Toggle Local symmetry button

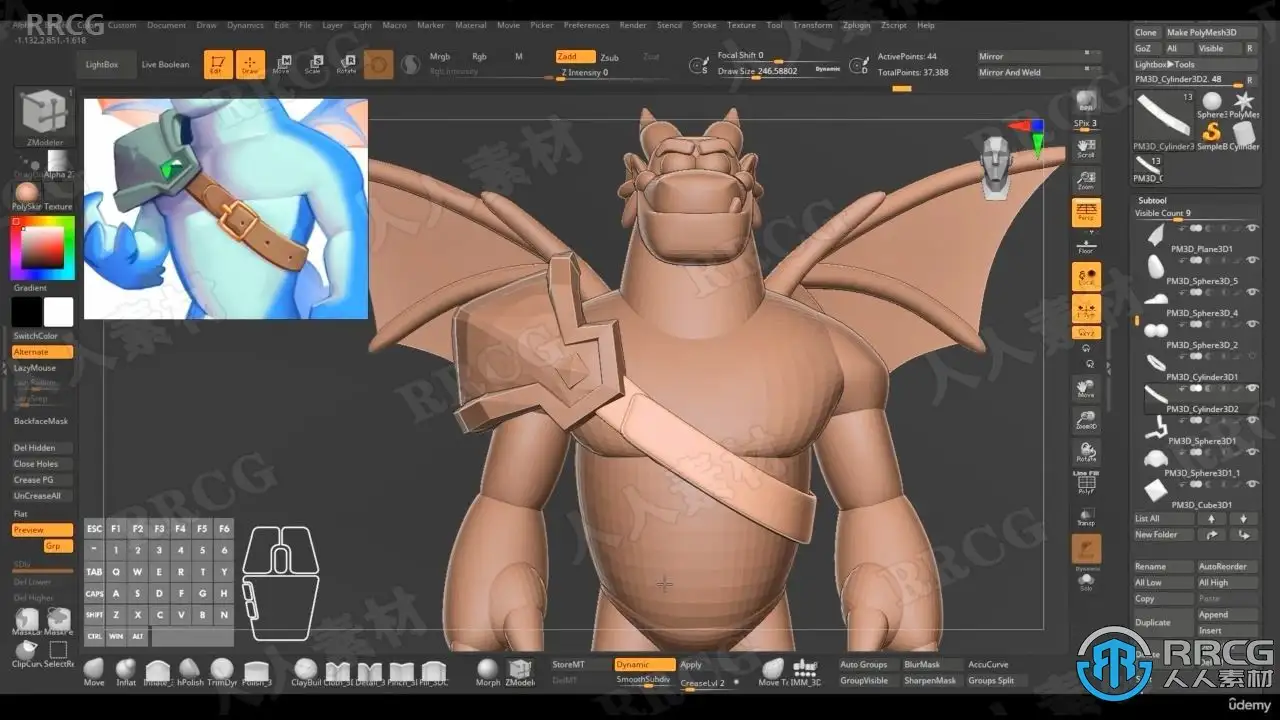[x=1086, y=277]
